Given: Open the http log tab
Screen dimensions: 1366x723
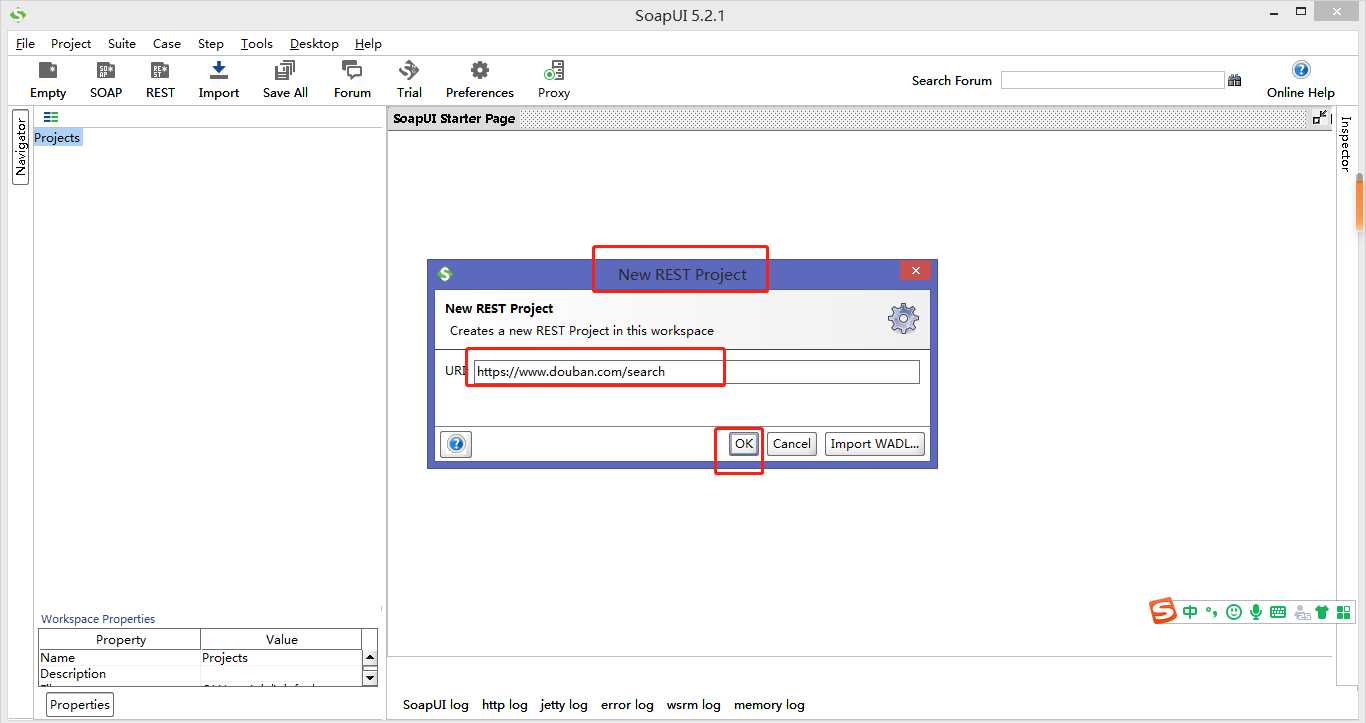Looking at the screenshot, I should pos(505,705).
